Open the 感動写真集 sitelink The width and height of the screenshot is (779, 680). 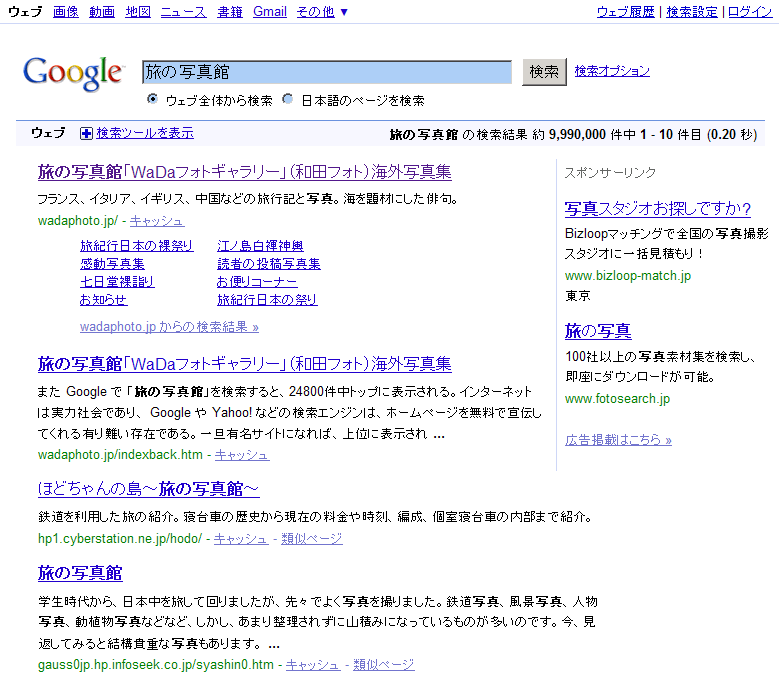click(x=112, y=264)
